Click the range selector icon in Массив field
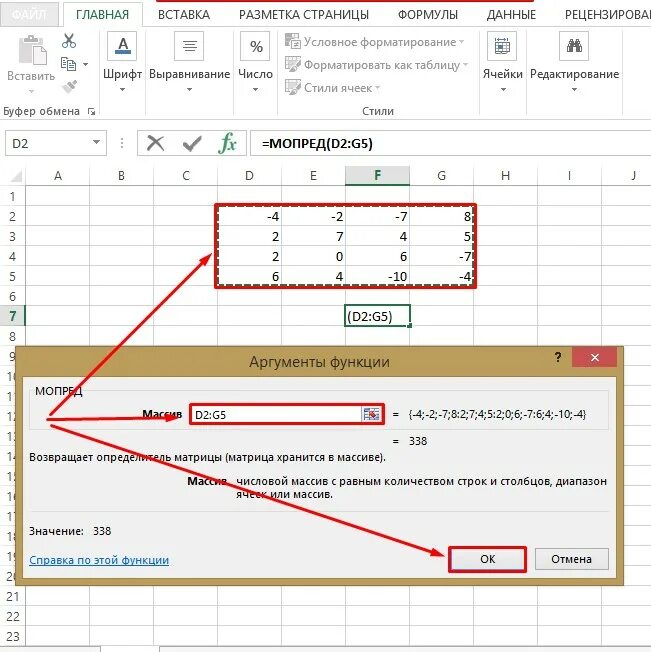 371,415
